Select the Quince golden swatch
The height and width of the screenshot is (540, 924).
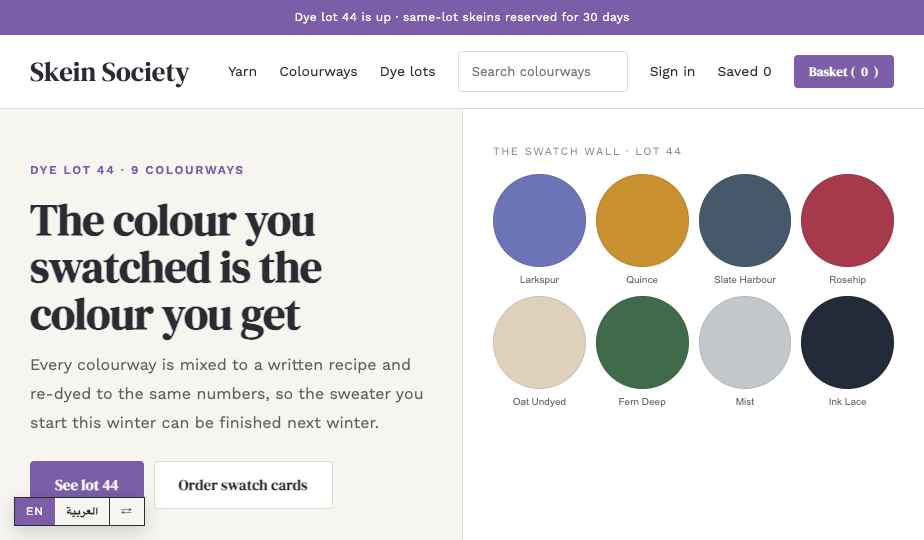pyautogui.click(x=642, y=220)
